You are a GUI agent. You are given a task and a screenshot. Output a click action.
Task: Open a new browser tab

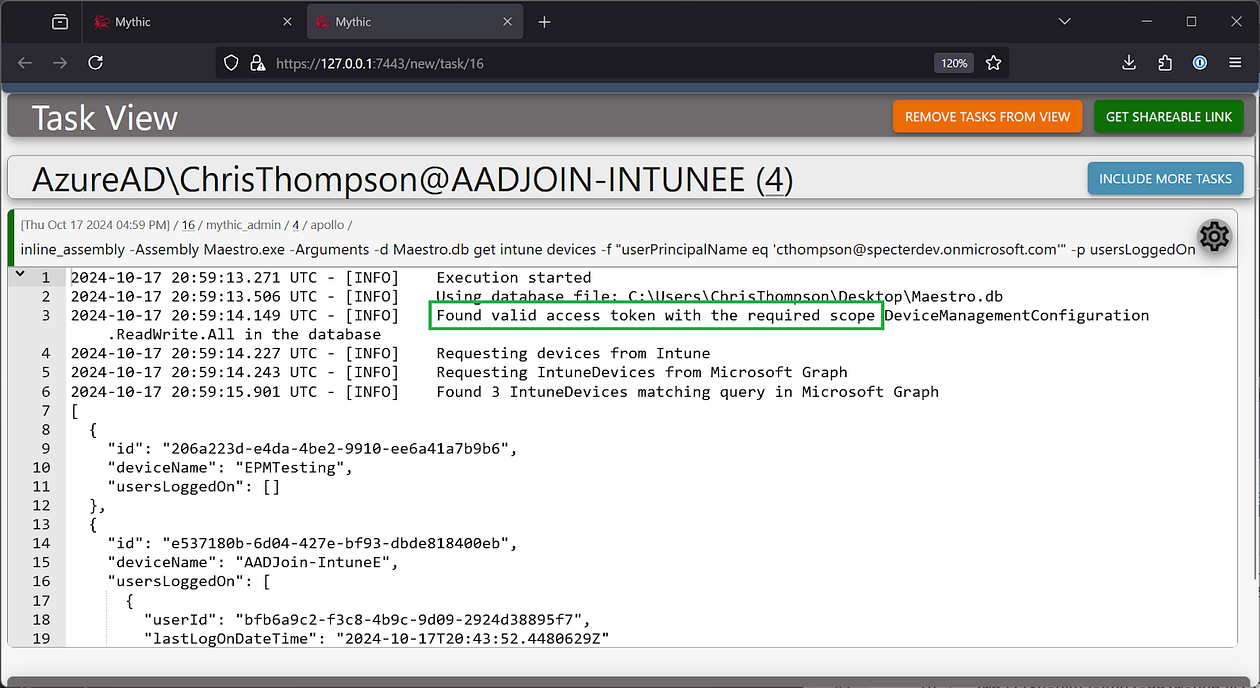tap(544, 22)
